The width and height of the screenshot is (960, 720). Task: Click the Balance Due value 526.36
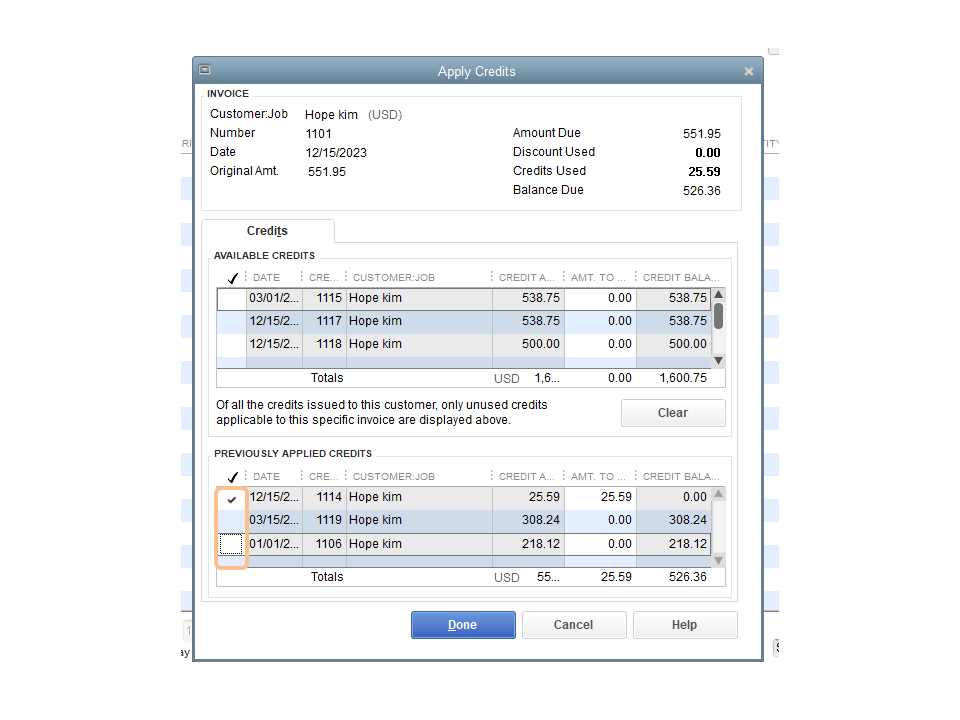[x=702, y=190]
